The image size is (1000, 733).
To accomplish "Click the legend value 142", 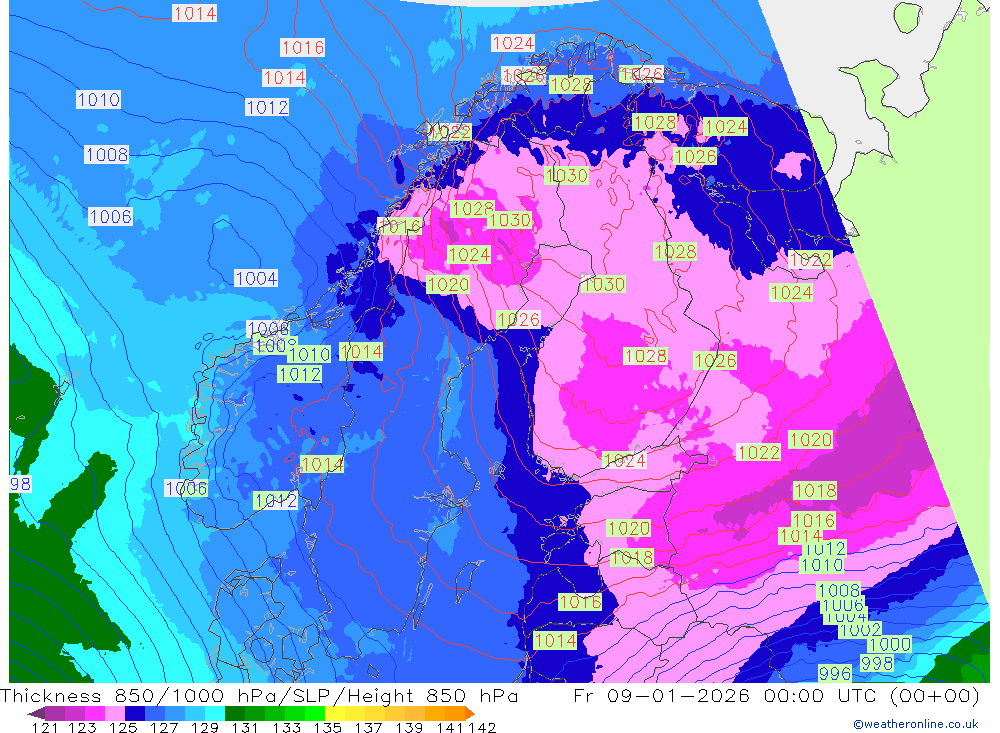I will [482, 727].
